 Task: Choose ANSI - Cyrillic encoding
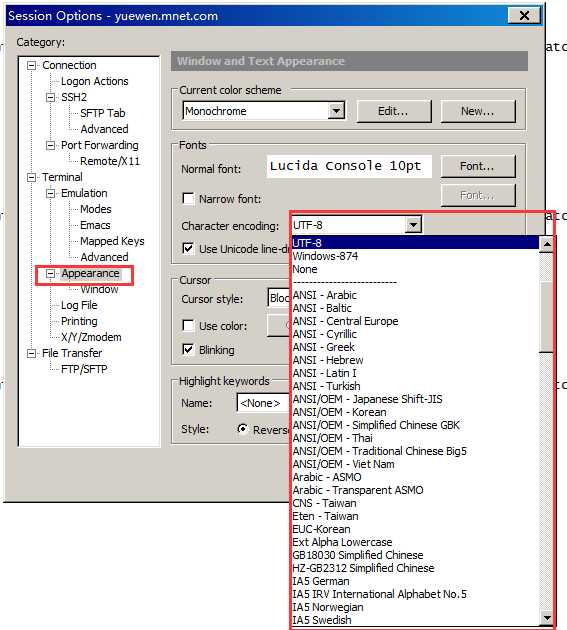click(x=415, y=334)
